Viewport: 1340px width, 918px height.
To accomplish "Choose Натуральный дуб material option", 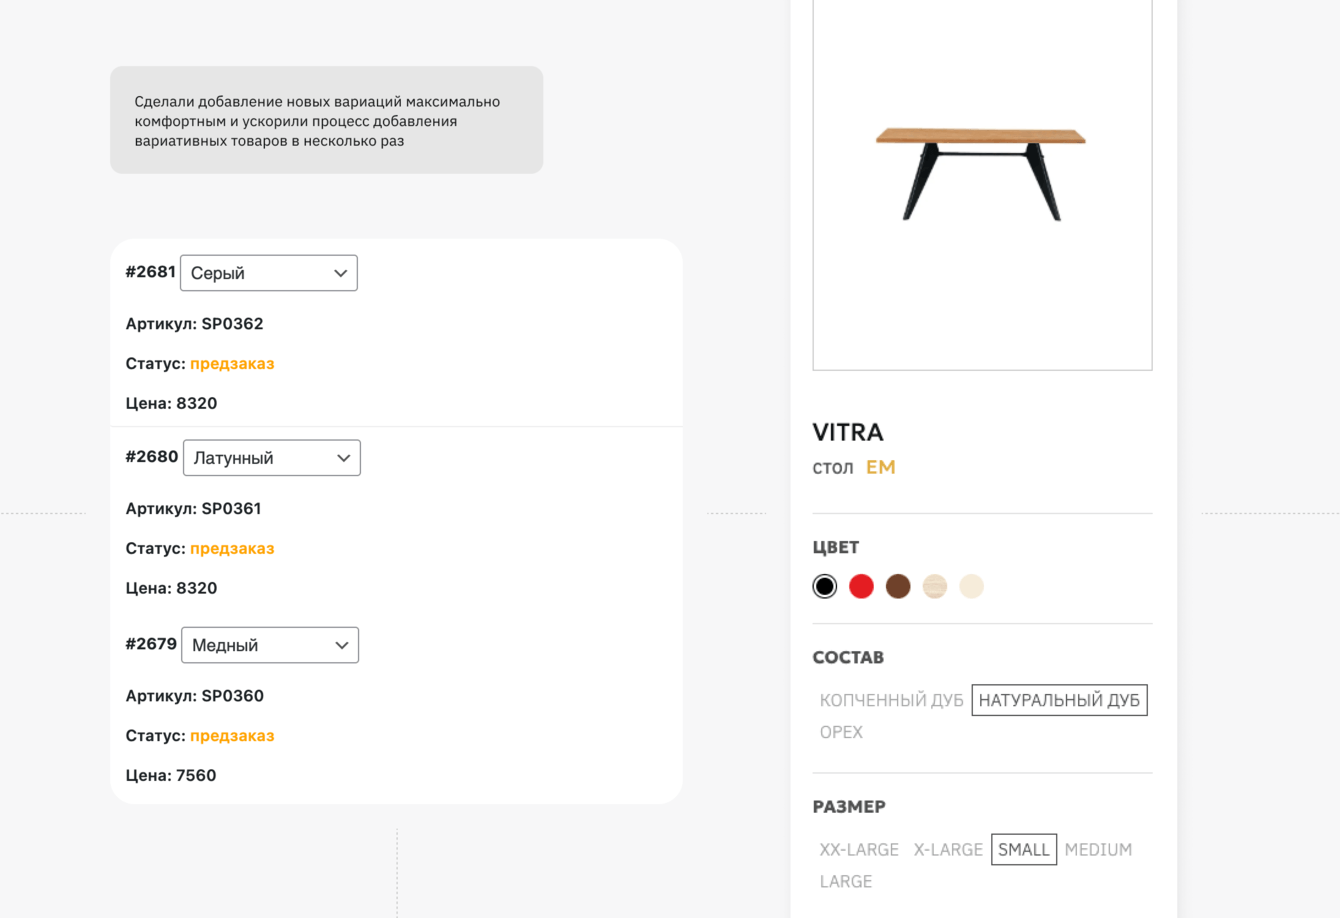I will coord(1059,700).
